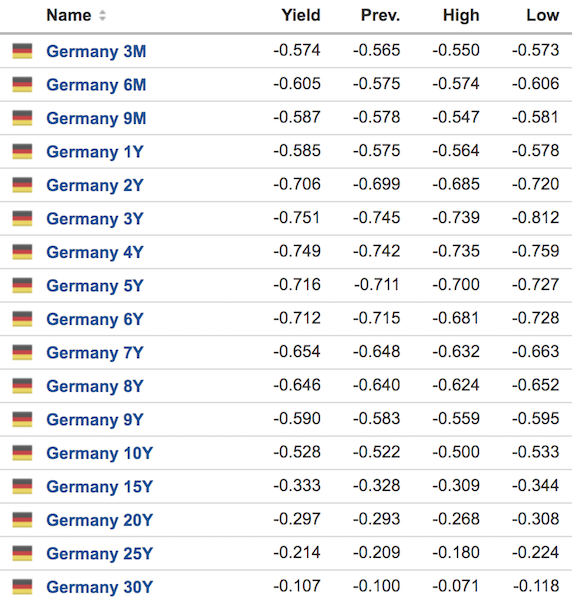
Task: Click the Yield column header
Action: 301,15
